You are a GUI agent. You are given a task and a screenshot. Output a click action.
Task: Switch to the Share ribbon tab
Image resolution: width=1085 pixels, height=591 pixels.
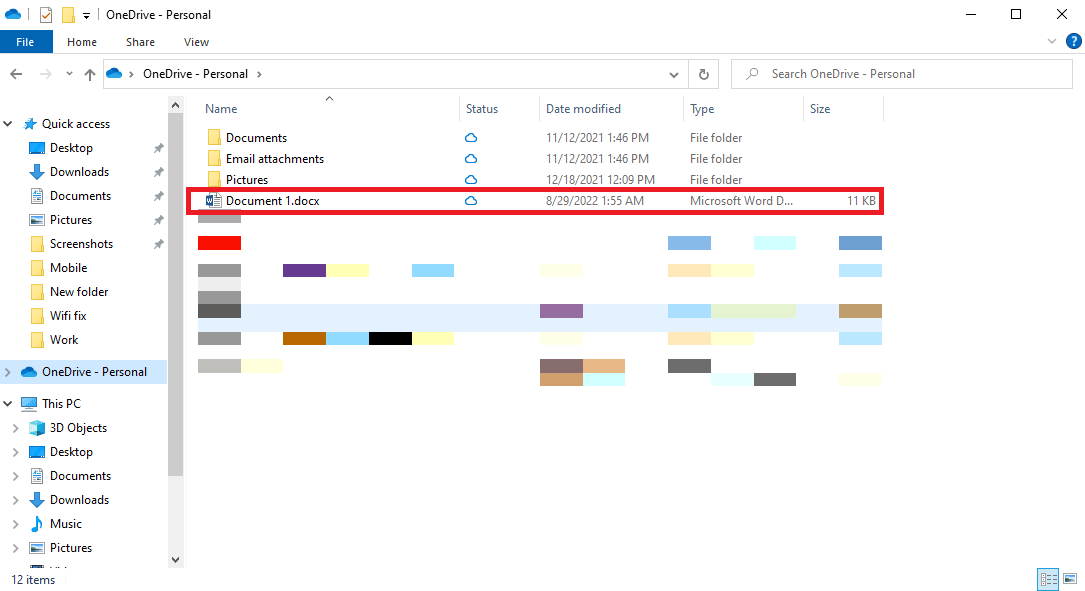(140, 42)
